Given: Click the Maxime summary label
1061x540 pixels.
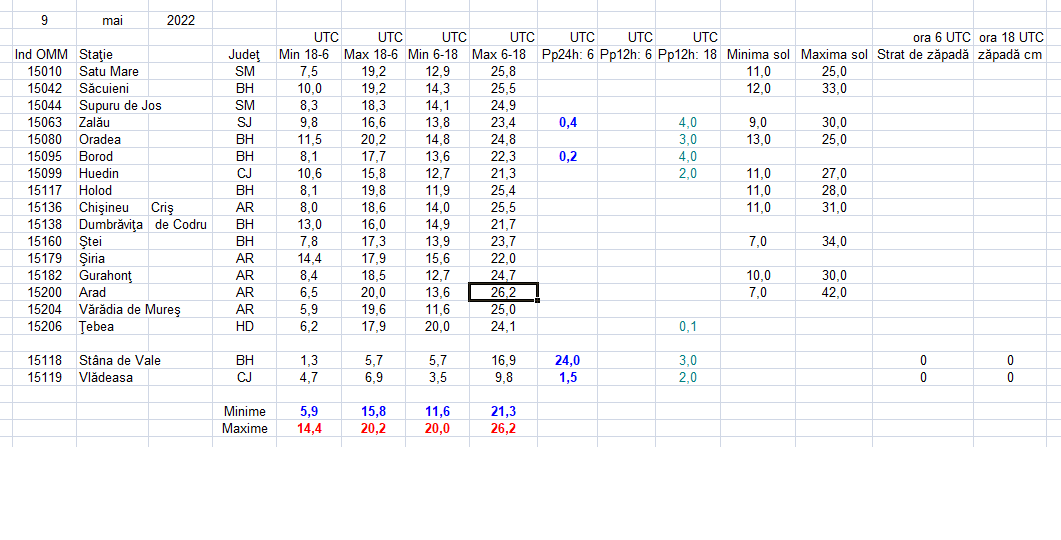Looking at the screenshot, I should [x=244, y=428].
